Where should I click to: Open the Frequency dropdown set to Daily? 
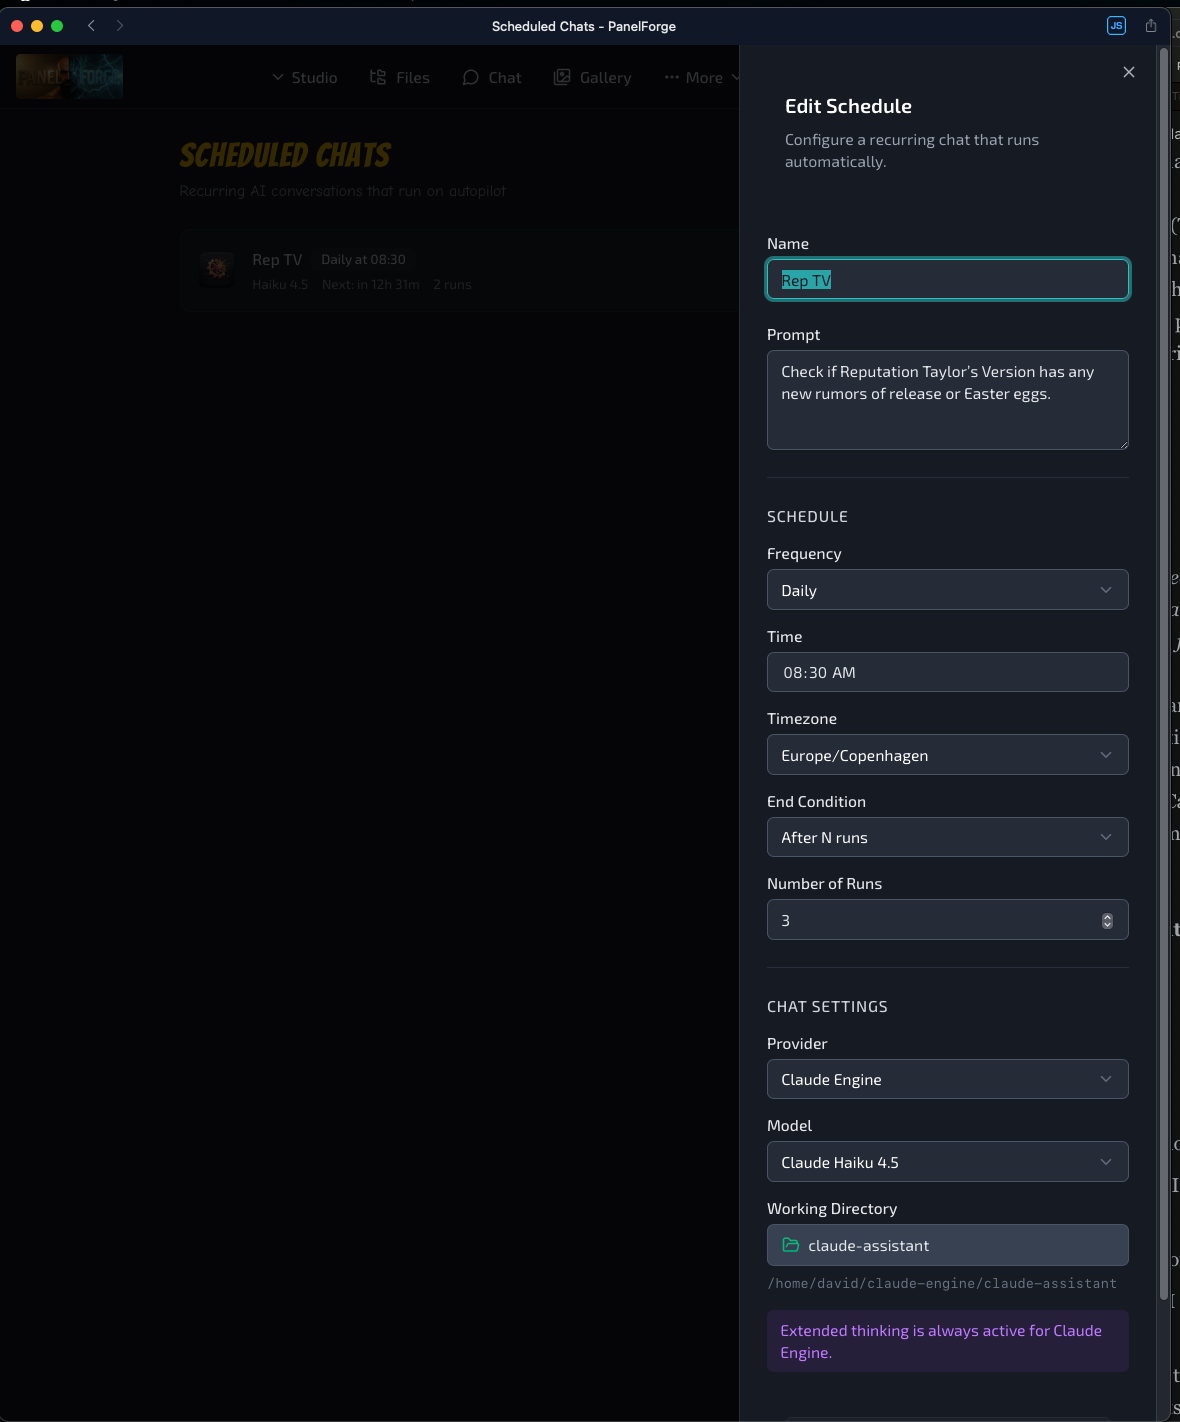tap(947, 590)
